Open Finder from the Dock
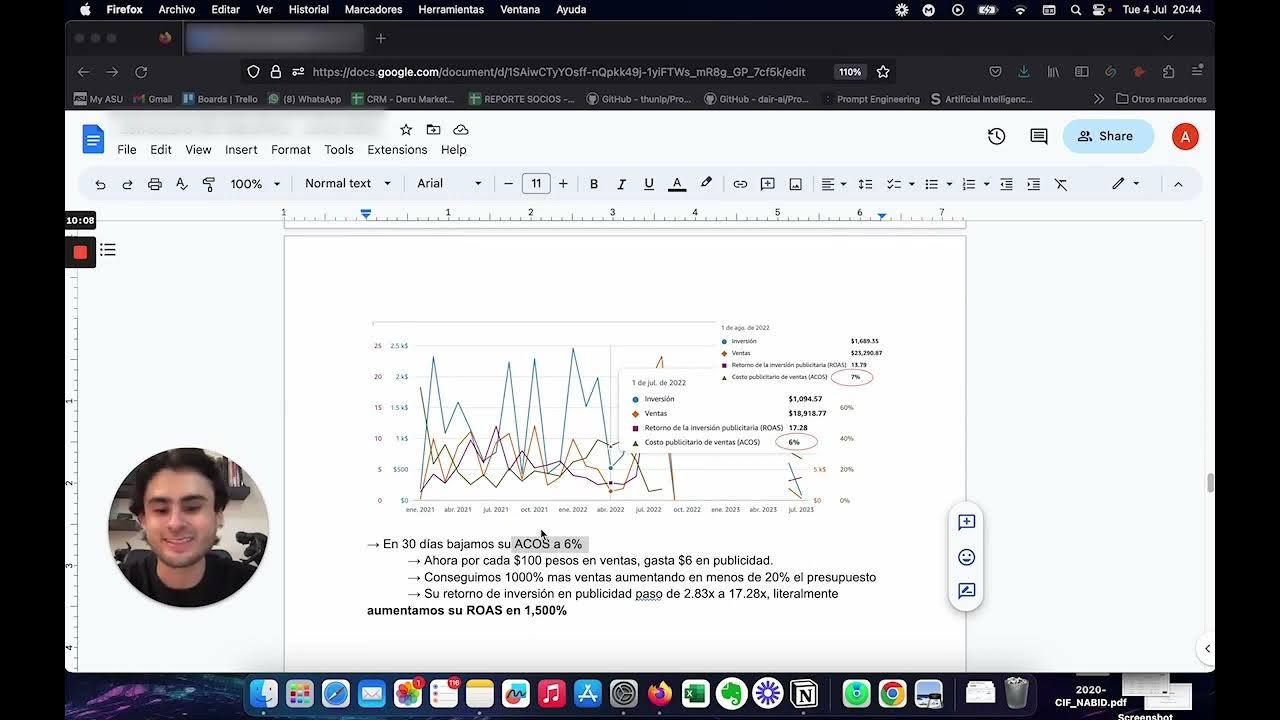The image size is (1280, 720). tap(264, 693)
